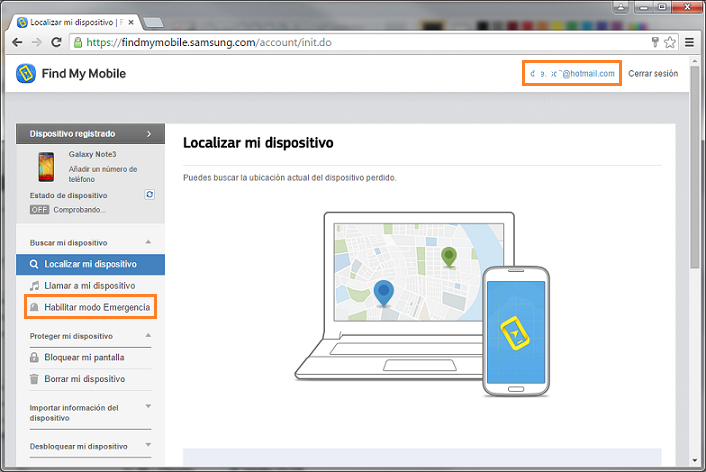Click music note icon of Llamar a mi dispositivo
This screenshot has width=706, height=472.
click(34, 286)
